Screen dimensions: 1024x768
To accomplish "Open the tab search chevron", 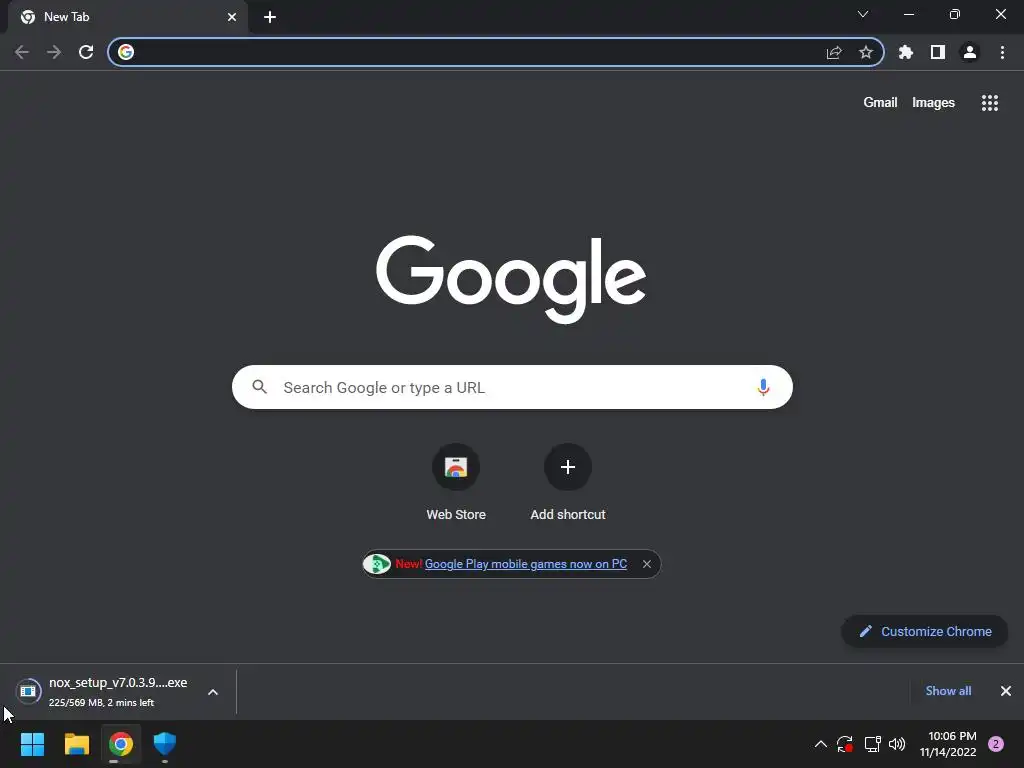I will point(863,14).
